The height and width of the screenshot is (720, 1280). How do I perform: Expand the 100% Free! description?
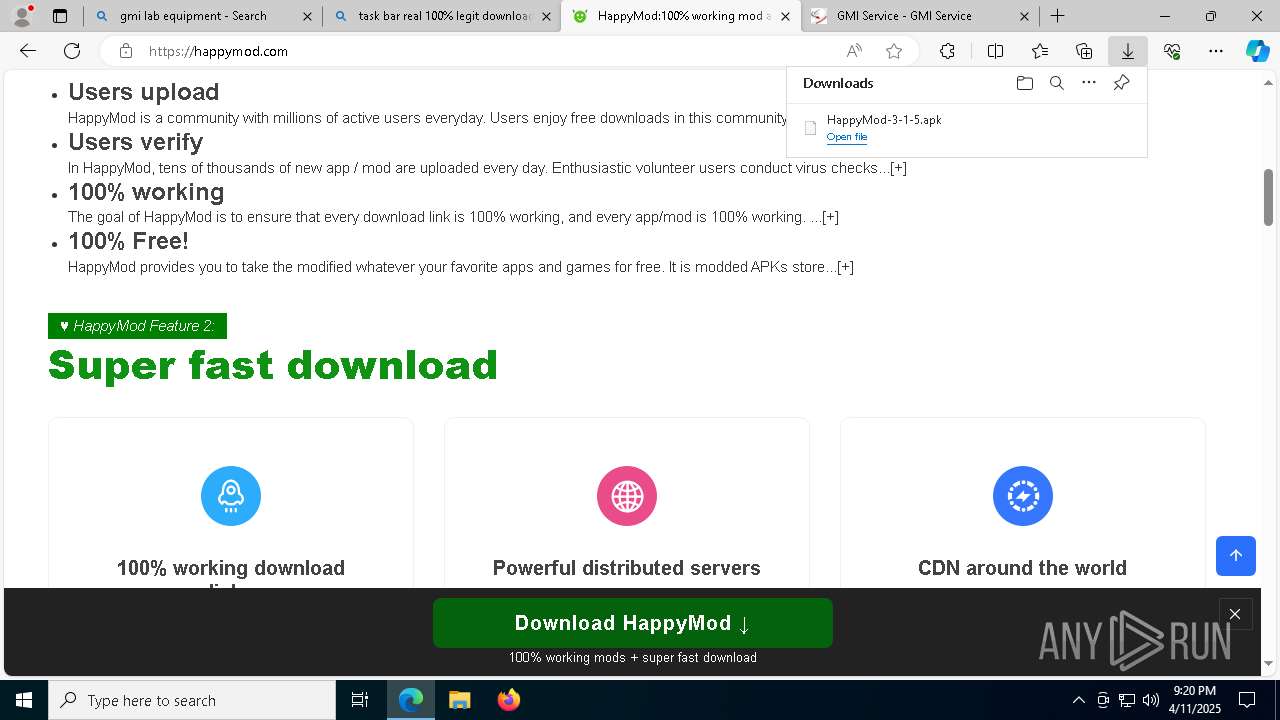[x=845, y=267]
